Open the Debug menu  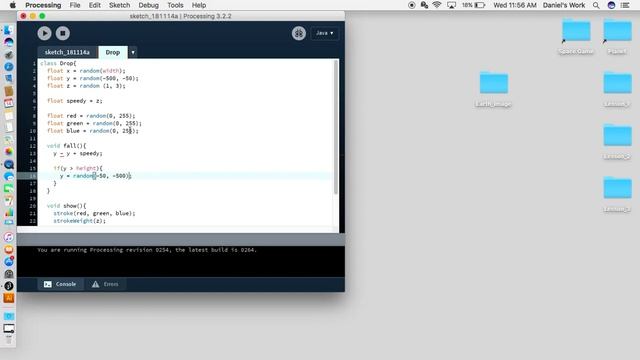point(149,5)
